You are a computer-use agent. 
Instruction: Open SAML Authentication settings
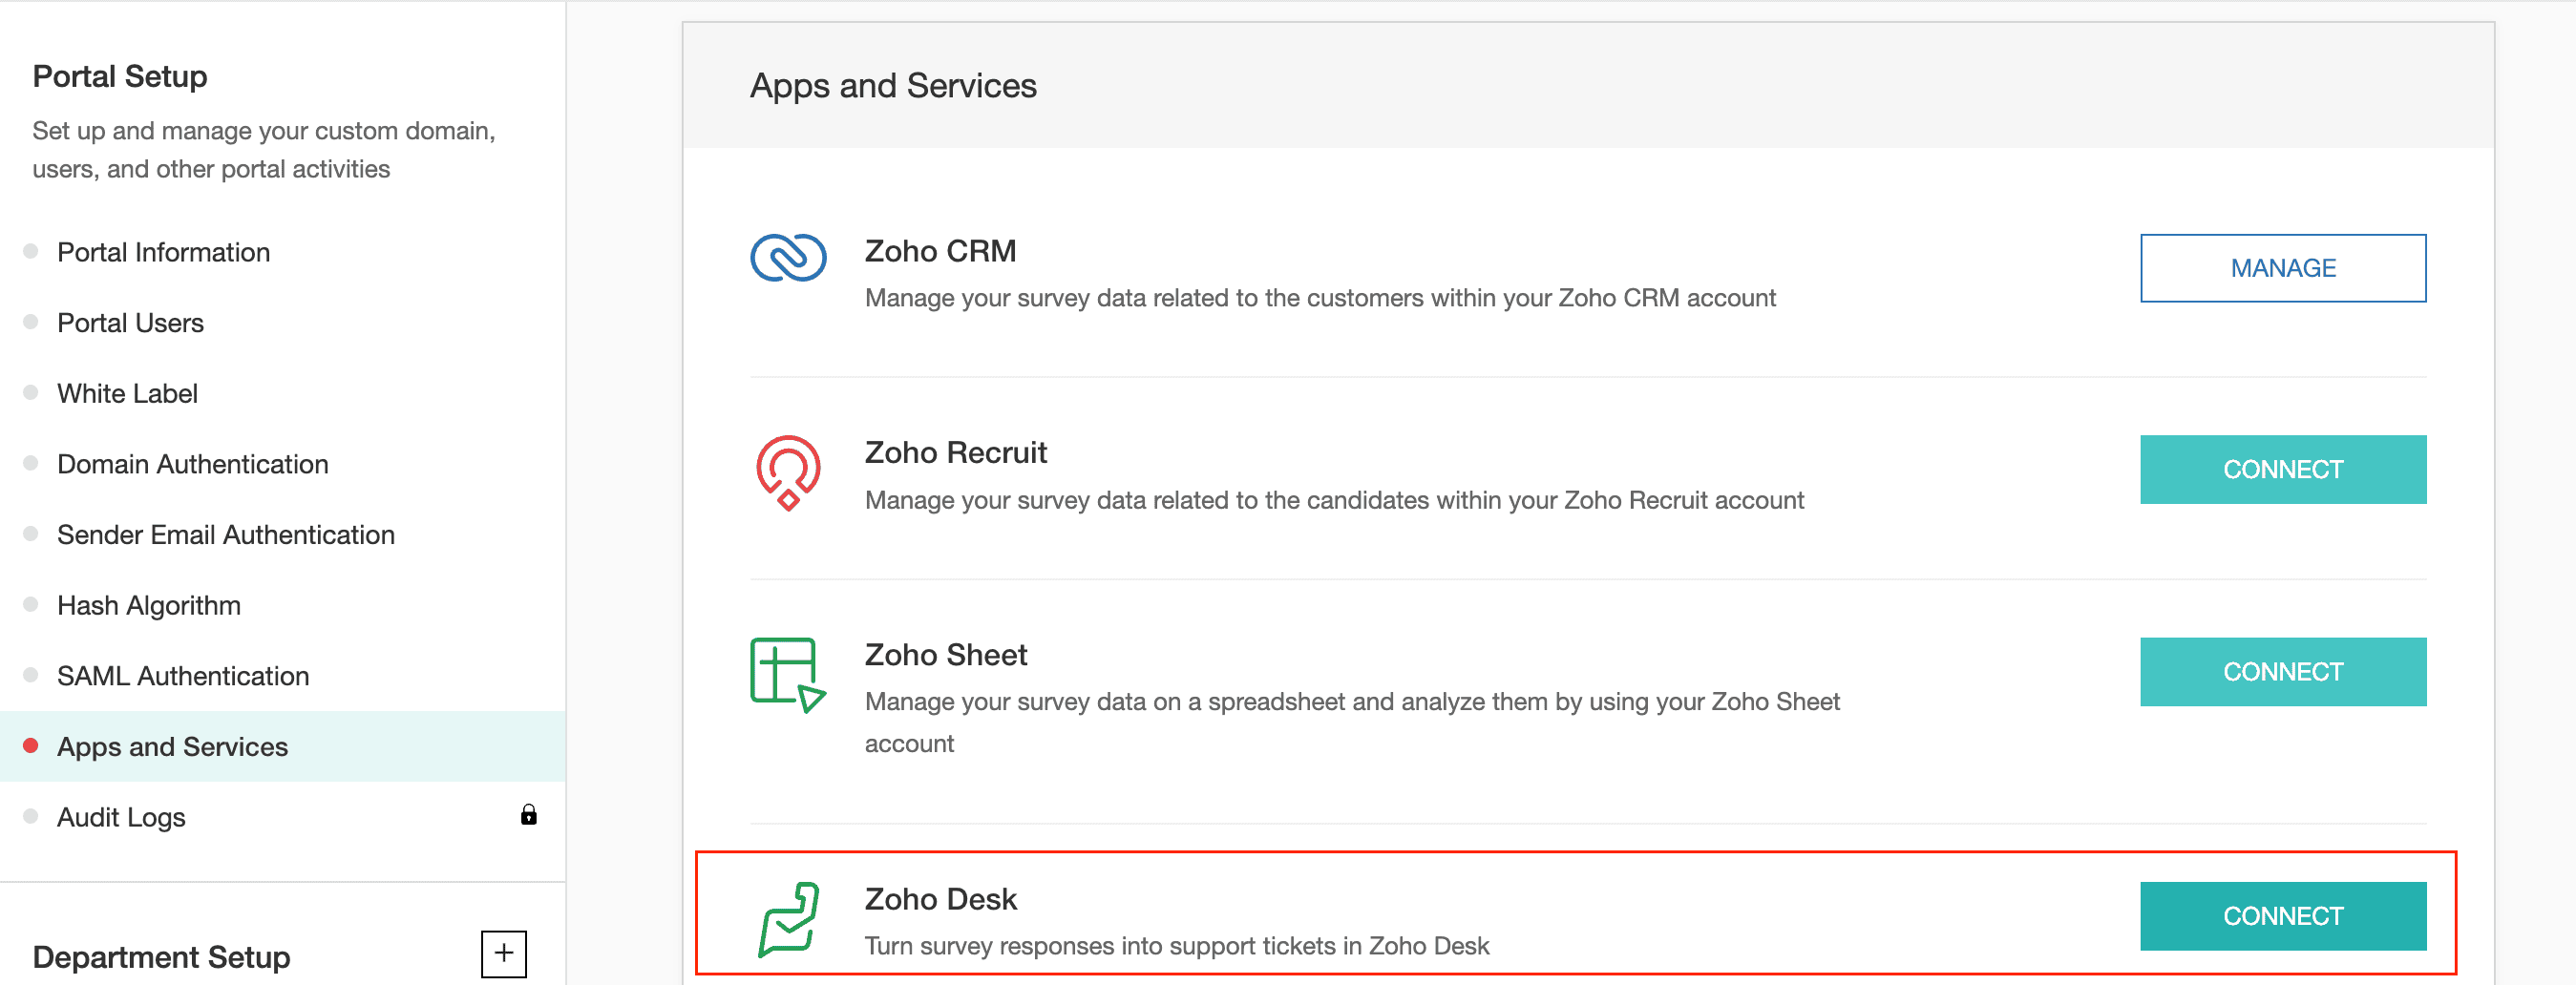[x=182, y=676]
